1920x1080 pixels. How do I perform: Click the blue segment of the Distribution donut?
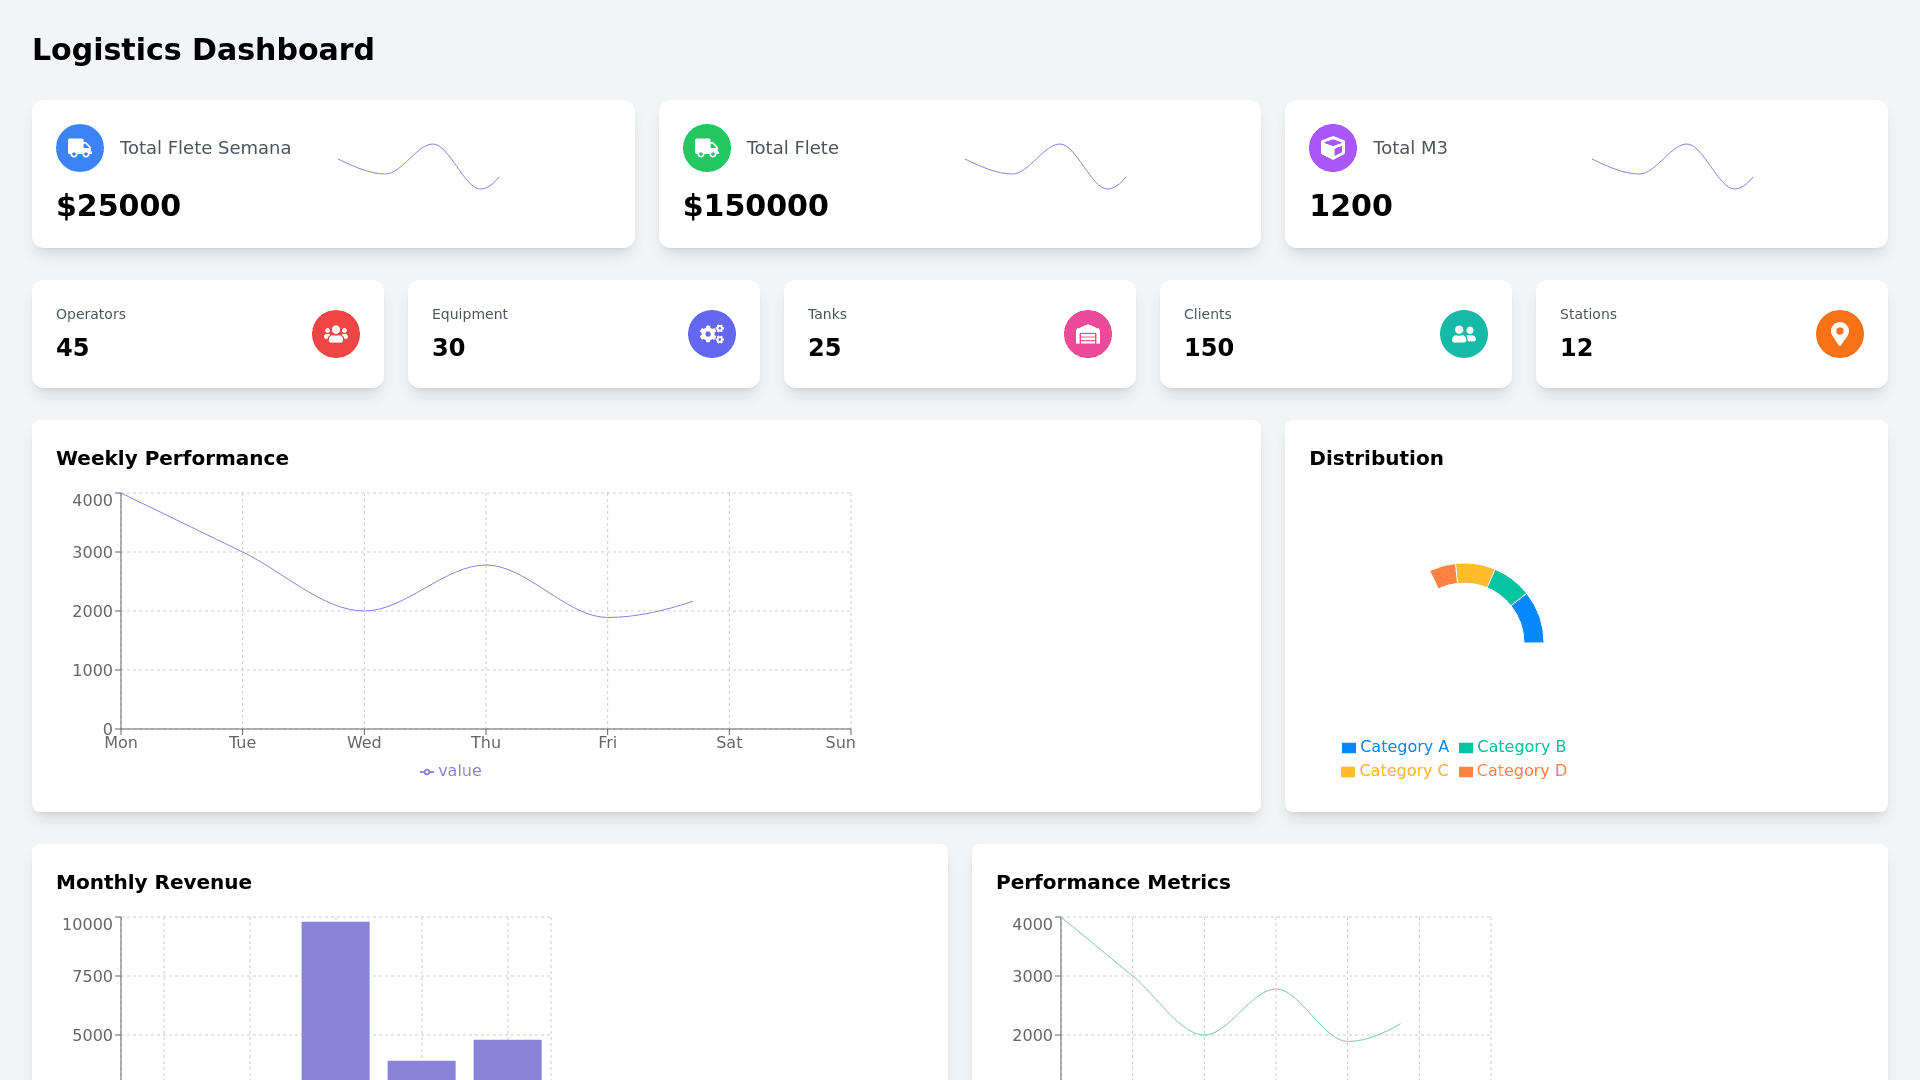pyautogui.click(x=1529, y=620)
